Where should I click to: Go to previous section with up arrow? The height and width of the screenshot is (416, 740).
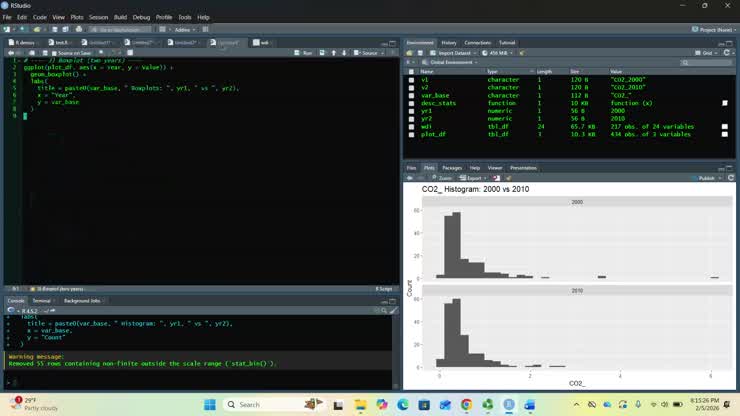point(334,53)
